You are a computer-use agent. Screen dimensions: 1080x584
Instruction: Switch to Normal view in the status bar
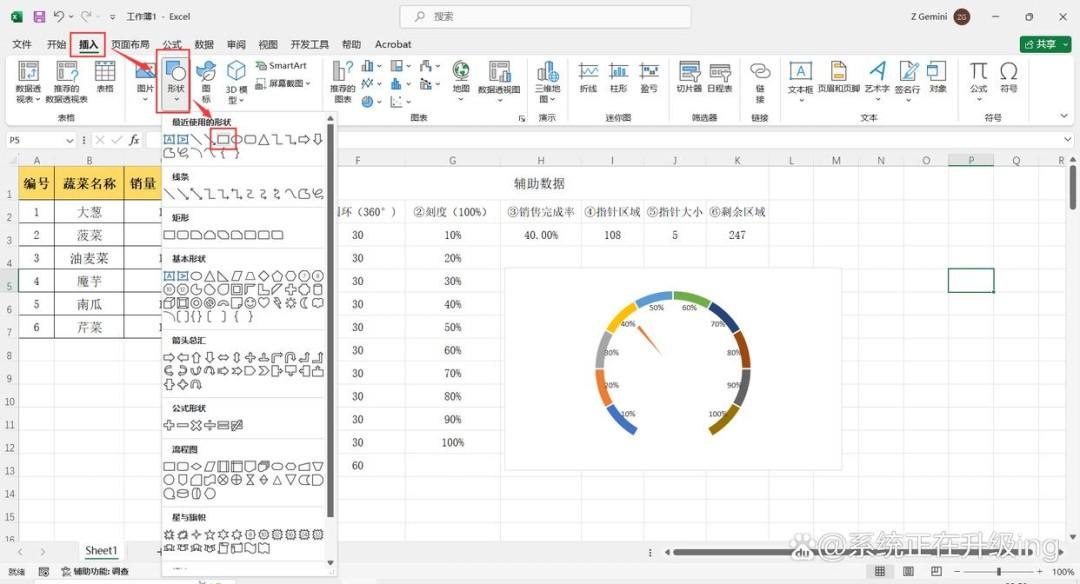click(x=880, y=572)
